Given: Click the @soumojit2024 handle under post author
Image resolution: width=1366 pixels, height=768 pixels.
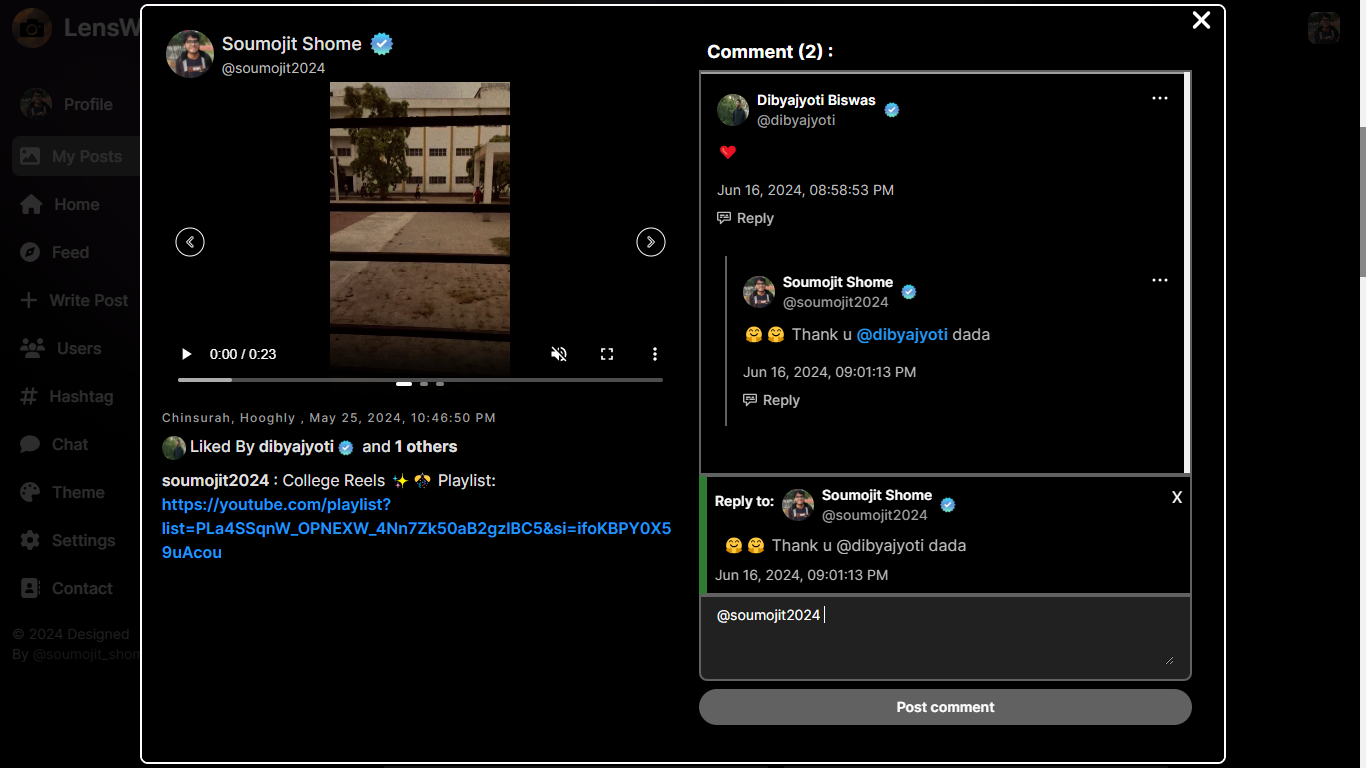Looking at the screenshot, I should (274, 68).
